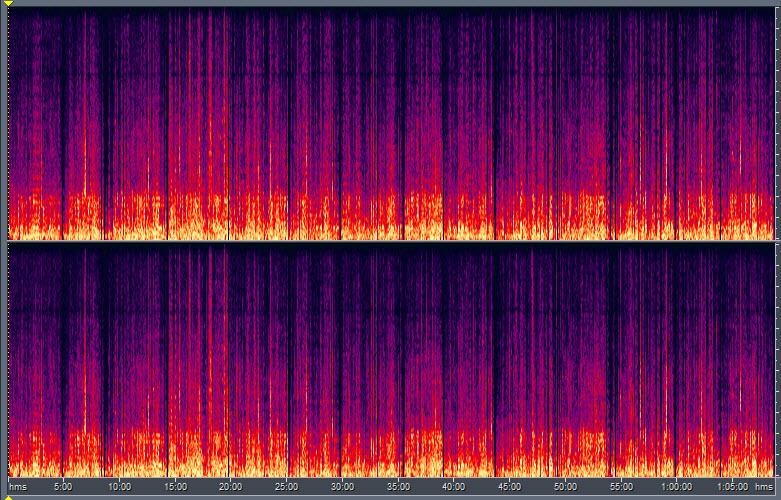
Task: Click the 20:00 mark on time ruler
Action: click(x=231, y=486)
